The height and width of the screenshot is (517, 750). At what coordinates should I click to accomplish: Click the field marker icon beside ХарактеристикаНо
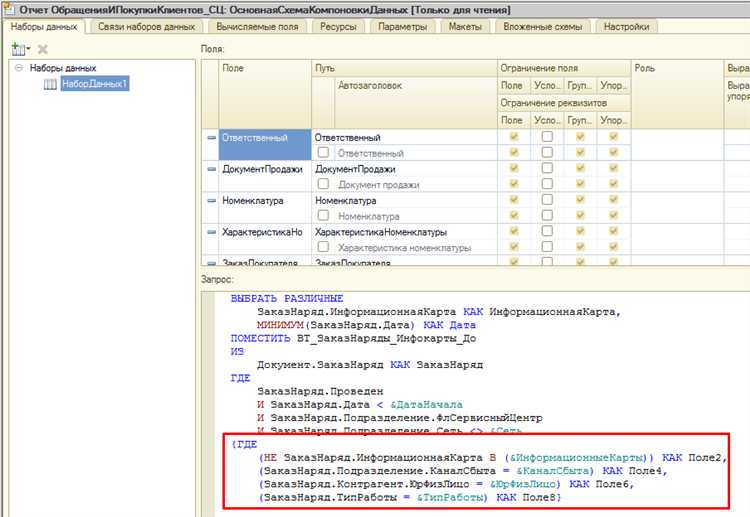tap(211, 232)
